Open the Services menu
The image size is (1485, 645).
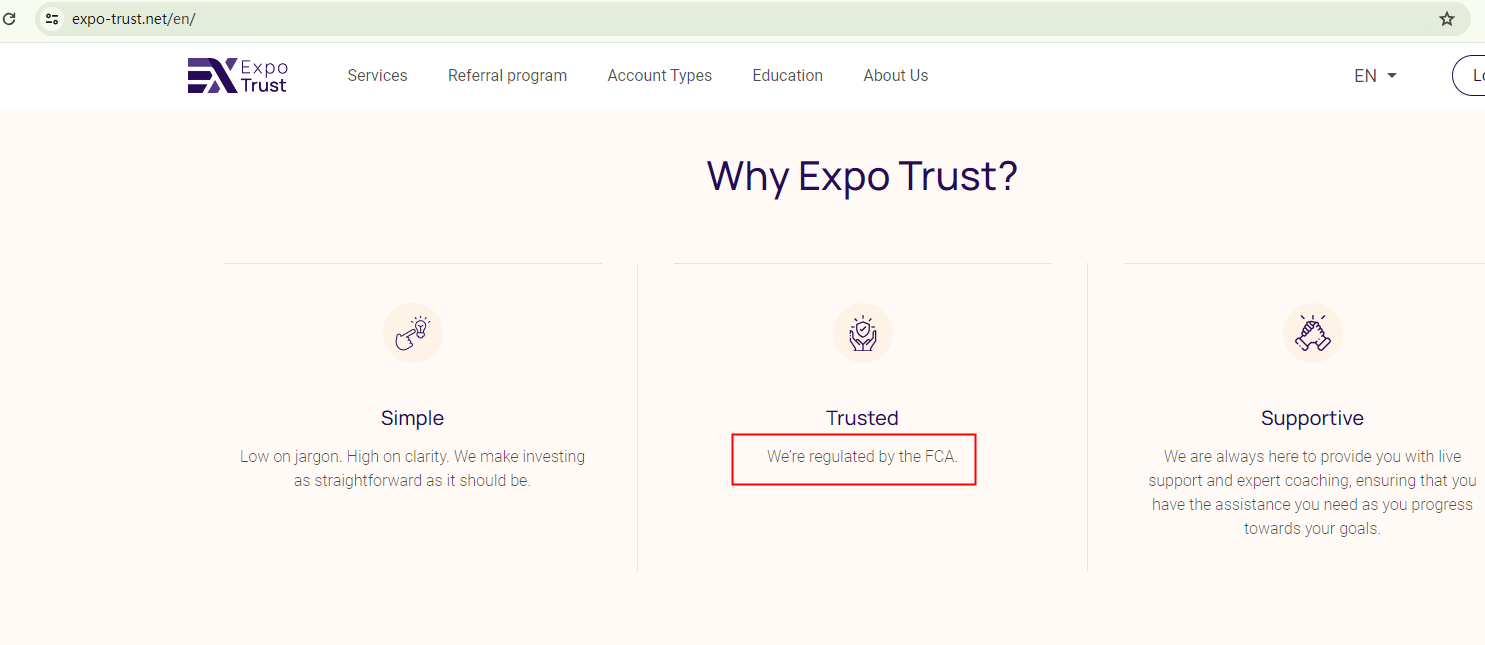377,76
